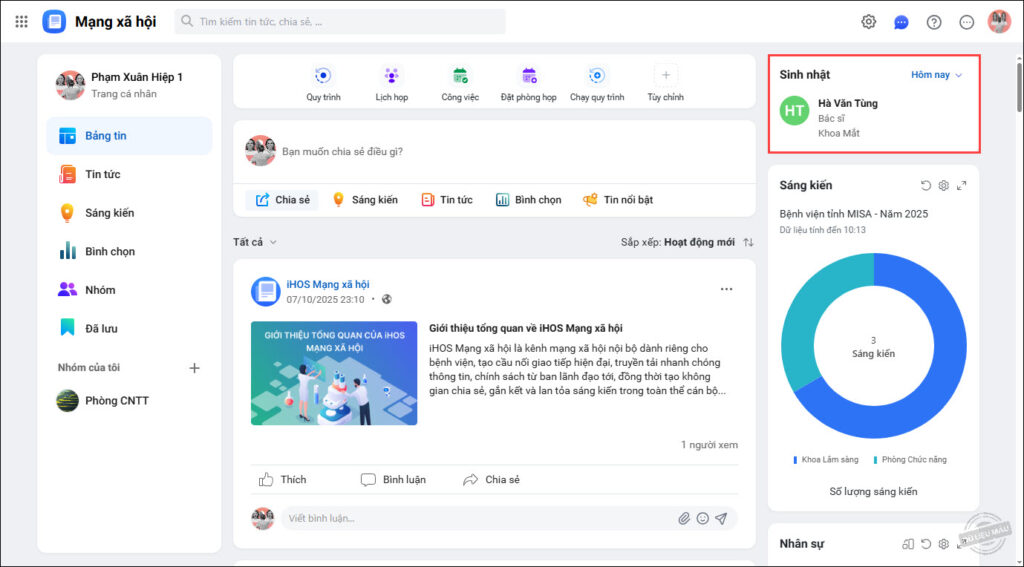Open the post thumbnail image
Image resolution: width=1024 pixels, height=567 pixels.
(x=334, y=373)
